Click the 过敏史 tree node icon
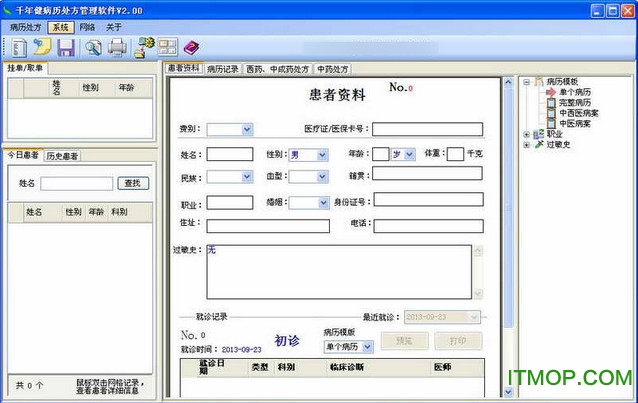Viewport: 638px width, 403px height. click(x=539, y=144)
